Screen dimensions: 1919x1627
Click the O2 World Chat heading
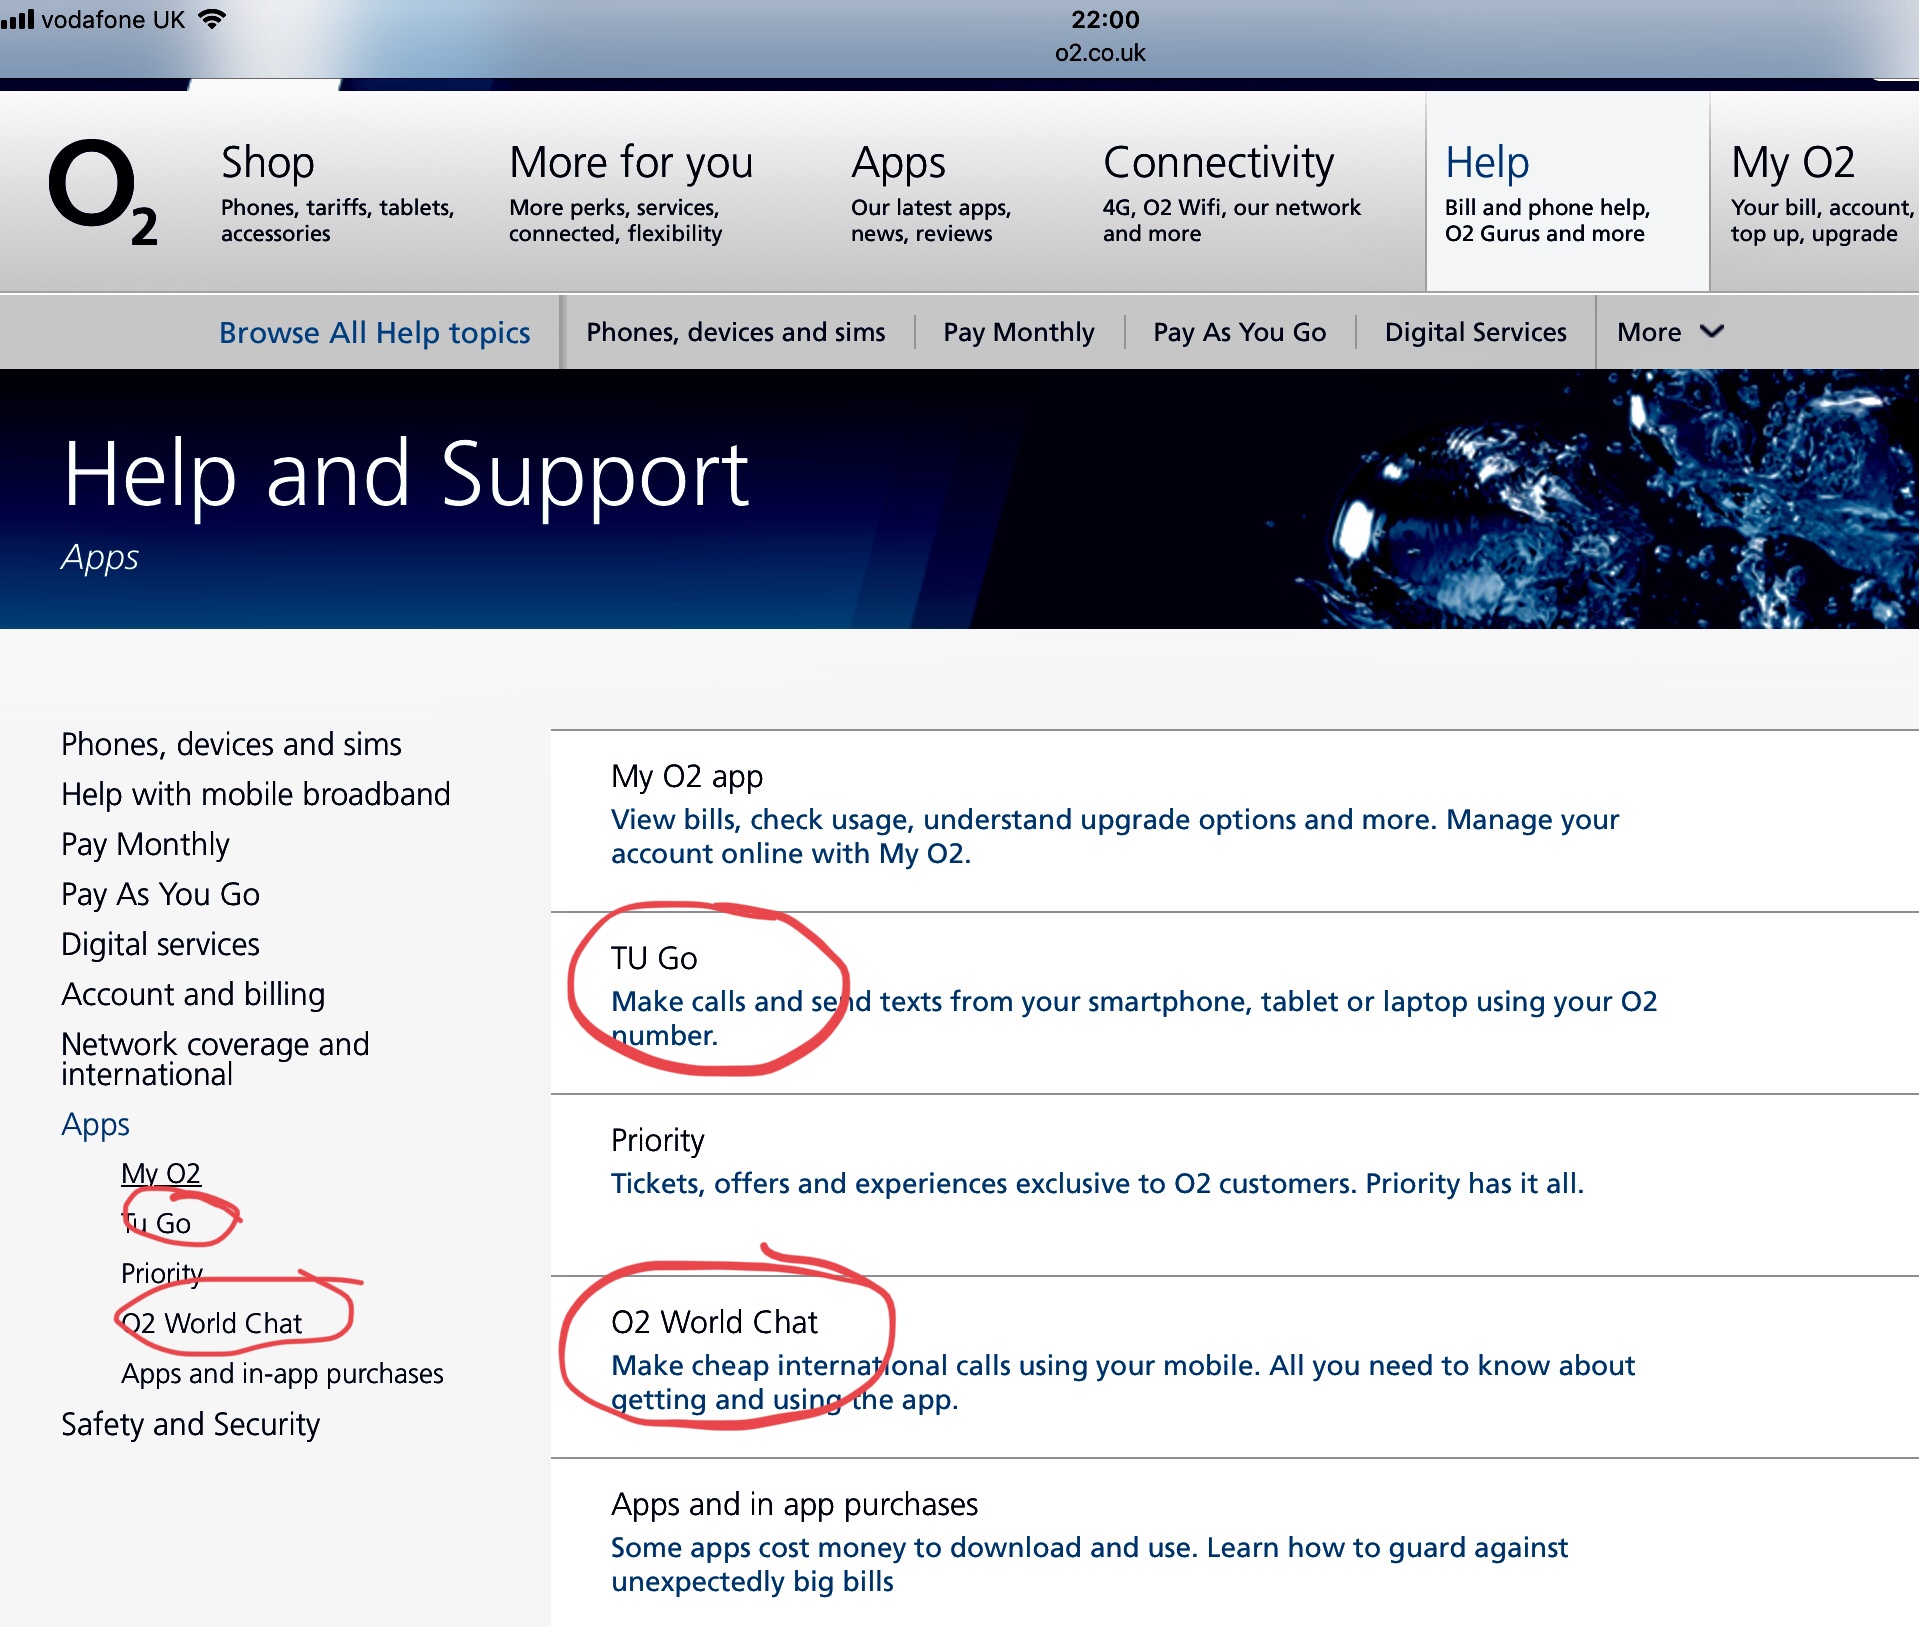(x=714, y=1322)
